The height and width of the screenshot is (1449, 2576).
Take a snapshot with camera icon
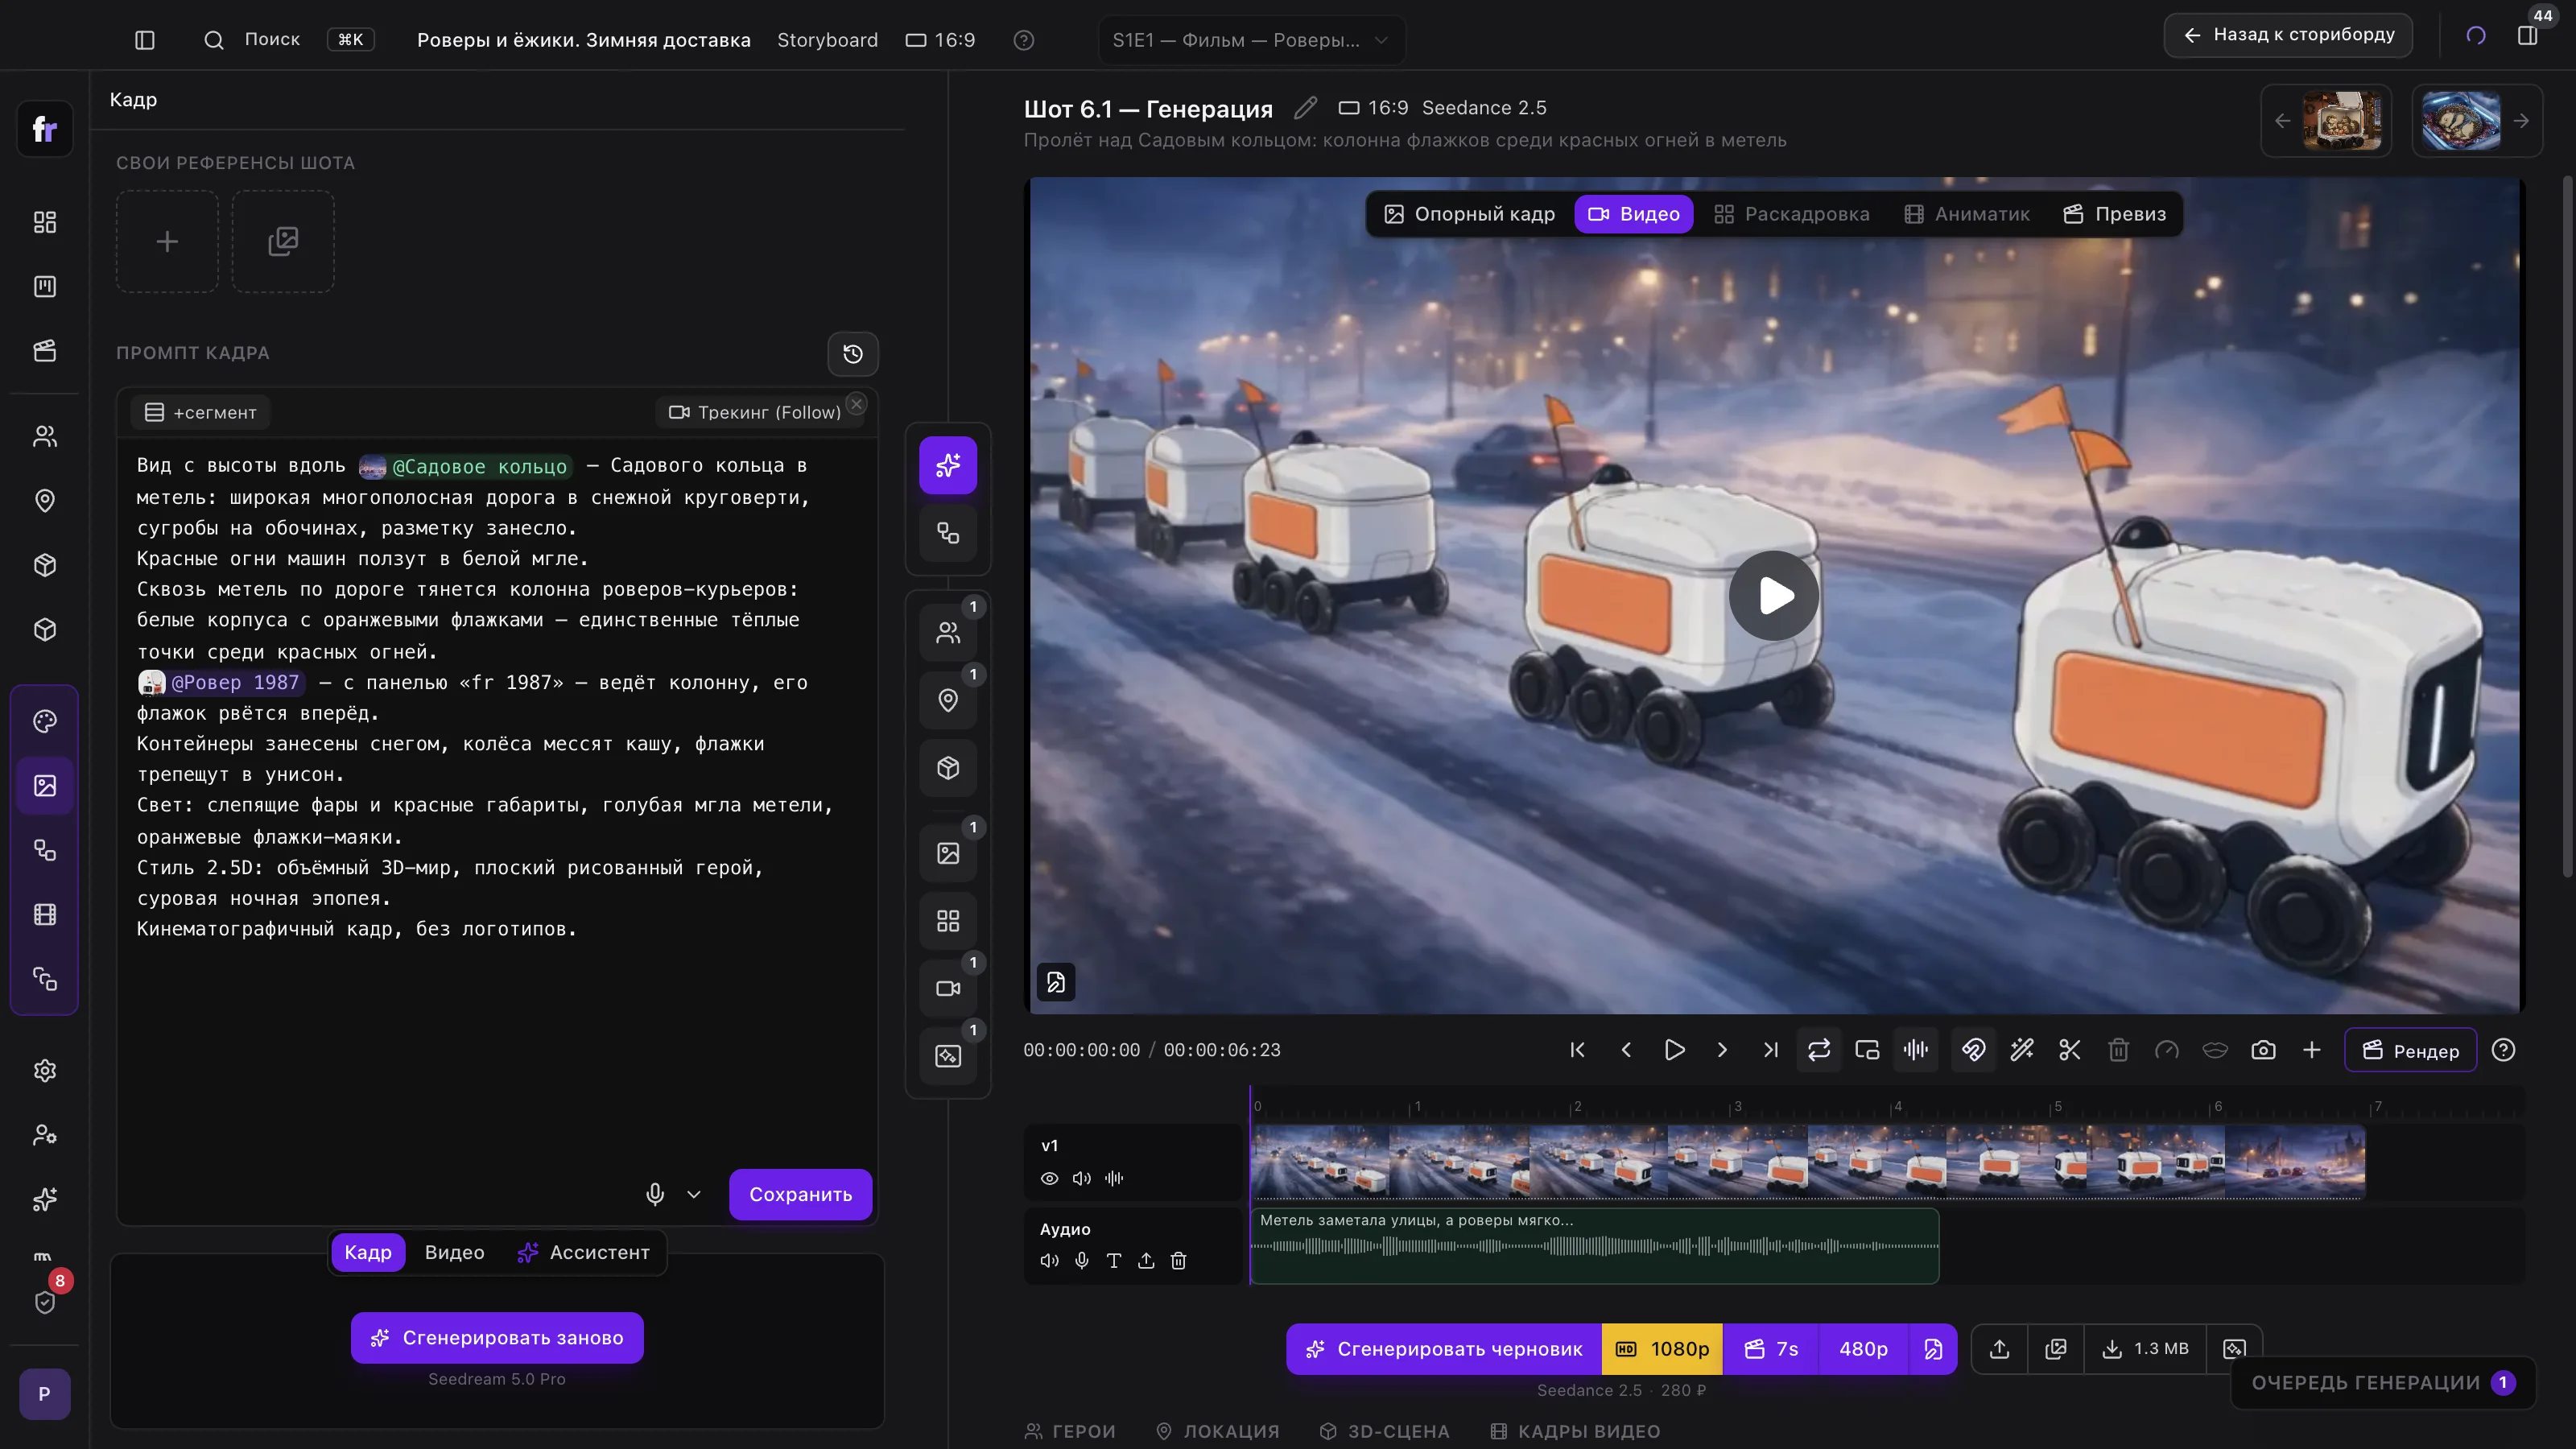click(x=2263, y=1050)
